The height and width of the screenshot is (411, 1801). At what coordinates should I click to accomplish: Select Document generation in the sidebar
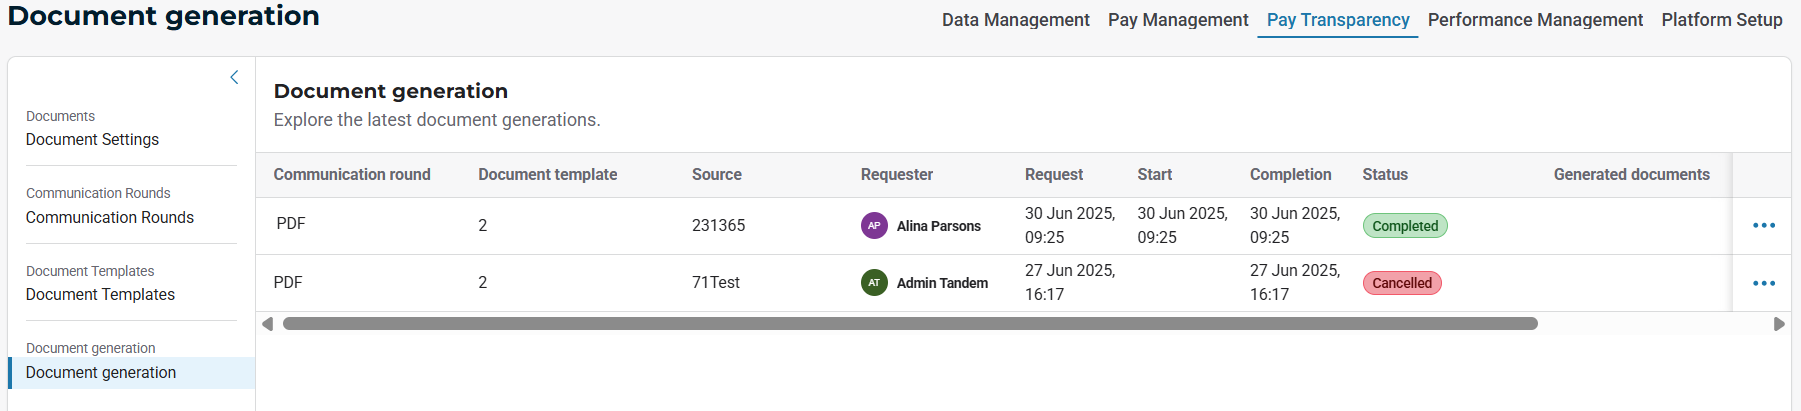[x=101, y=372]
